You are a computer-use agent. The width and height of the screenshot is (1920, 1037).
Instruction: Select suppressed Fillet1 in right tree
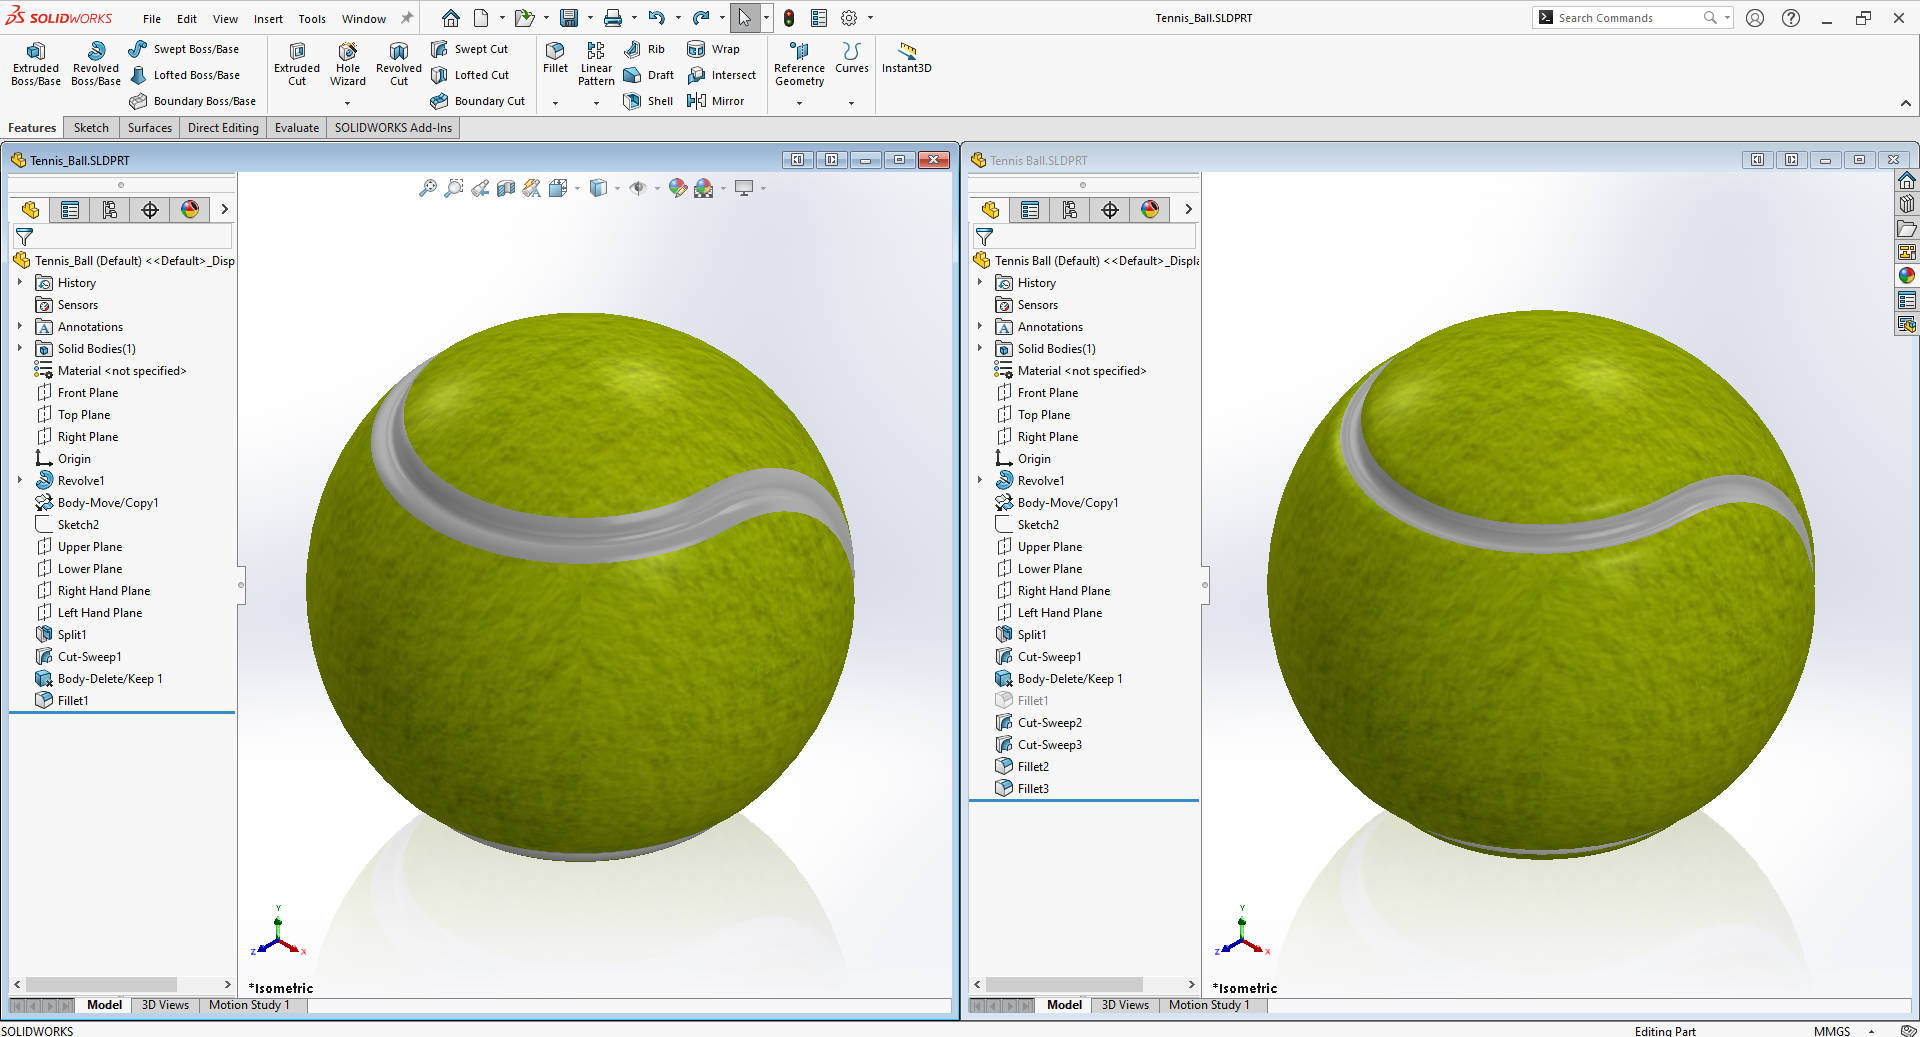(x=1032, y=701)
